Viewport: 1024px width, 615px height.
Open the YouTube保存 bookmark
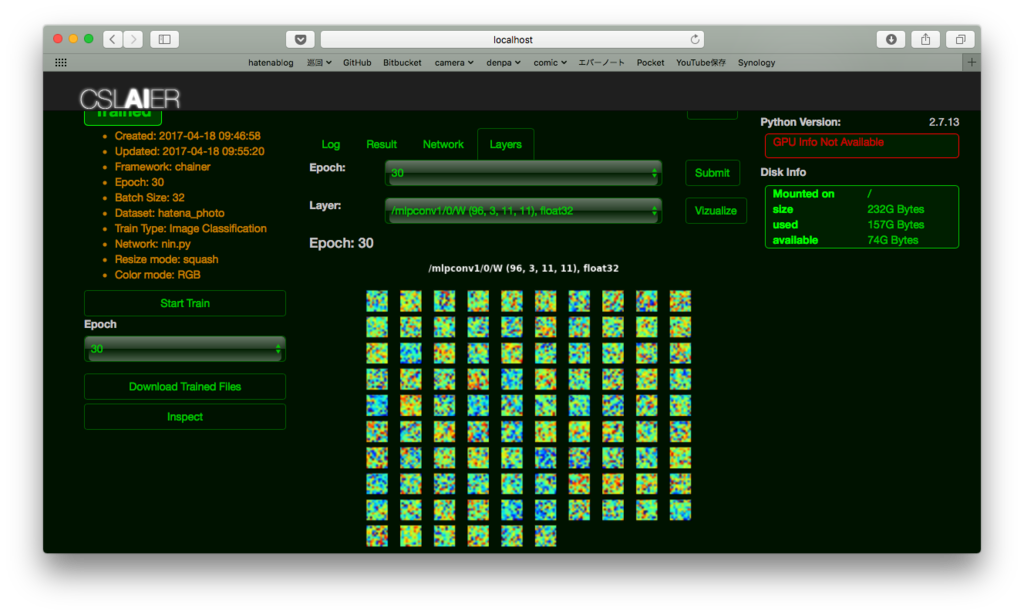[701, 63]
